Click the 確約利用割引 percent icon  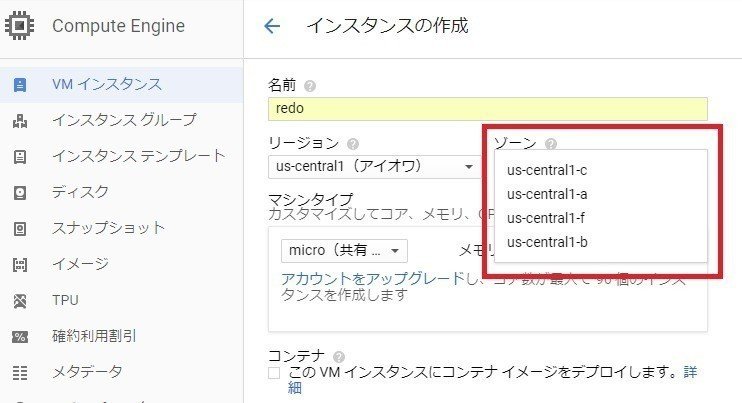point(19,336)
